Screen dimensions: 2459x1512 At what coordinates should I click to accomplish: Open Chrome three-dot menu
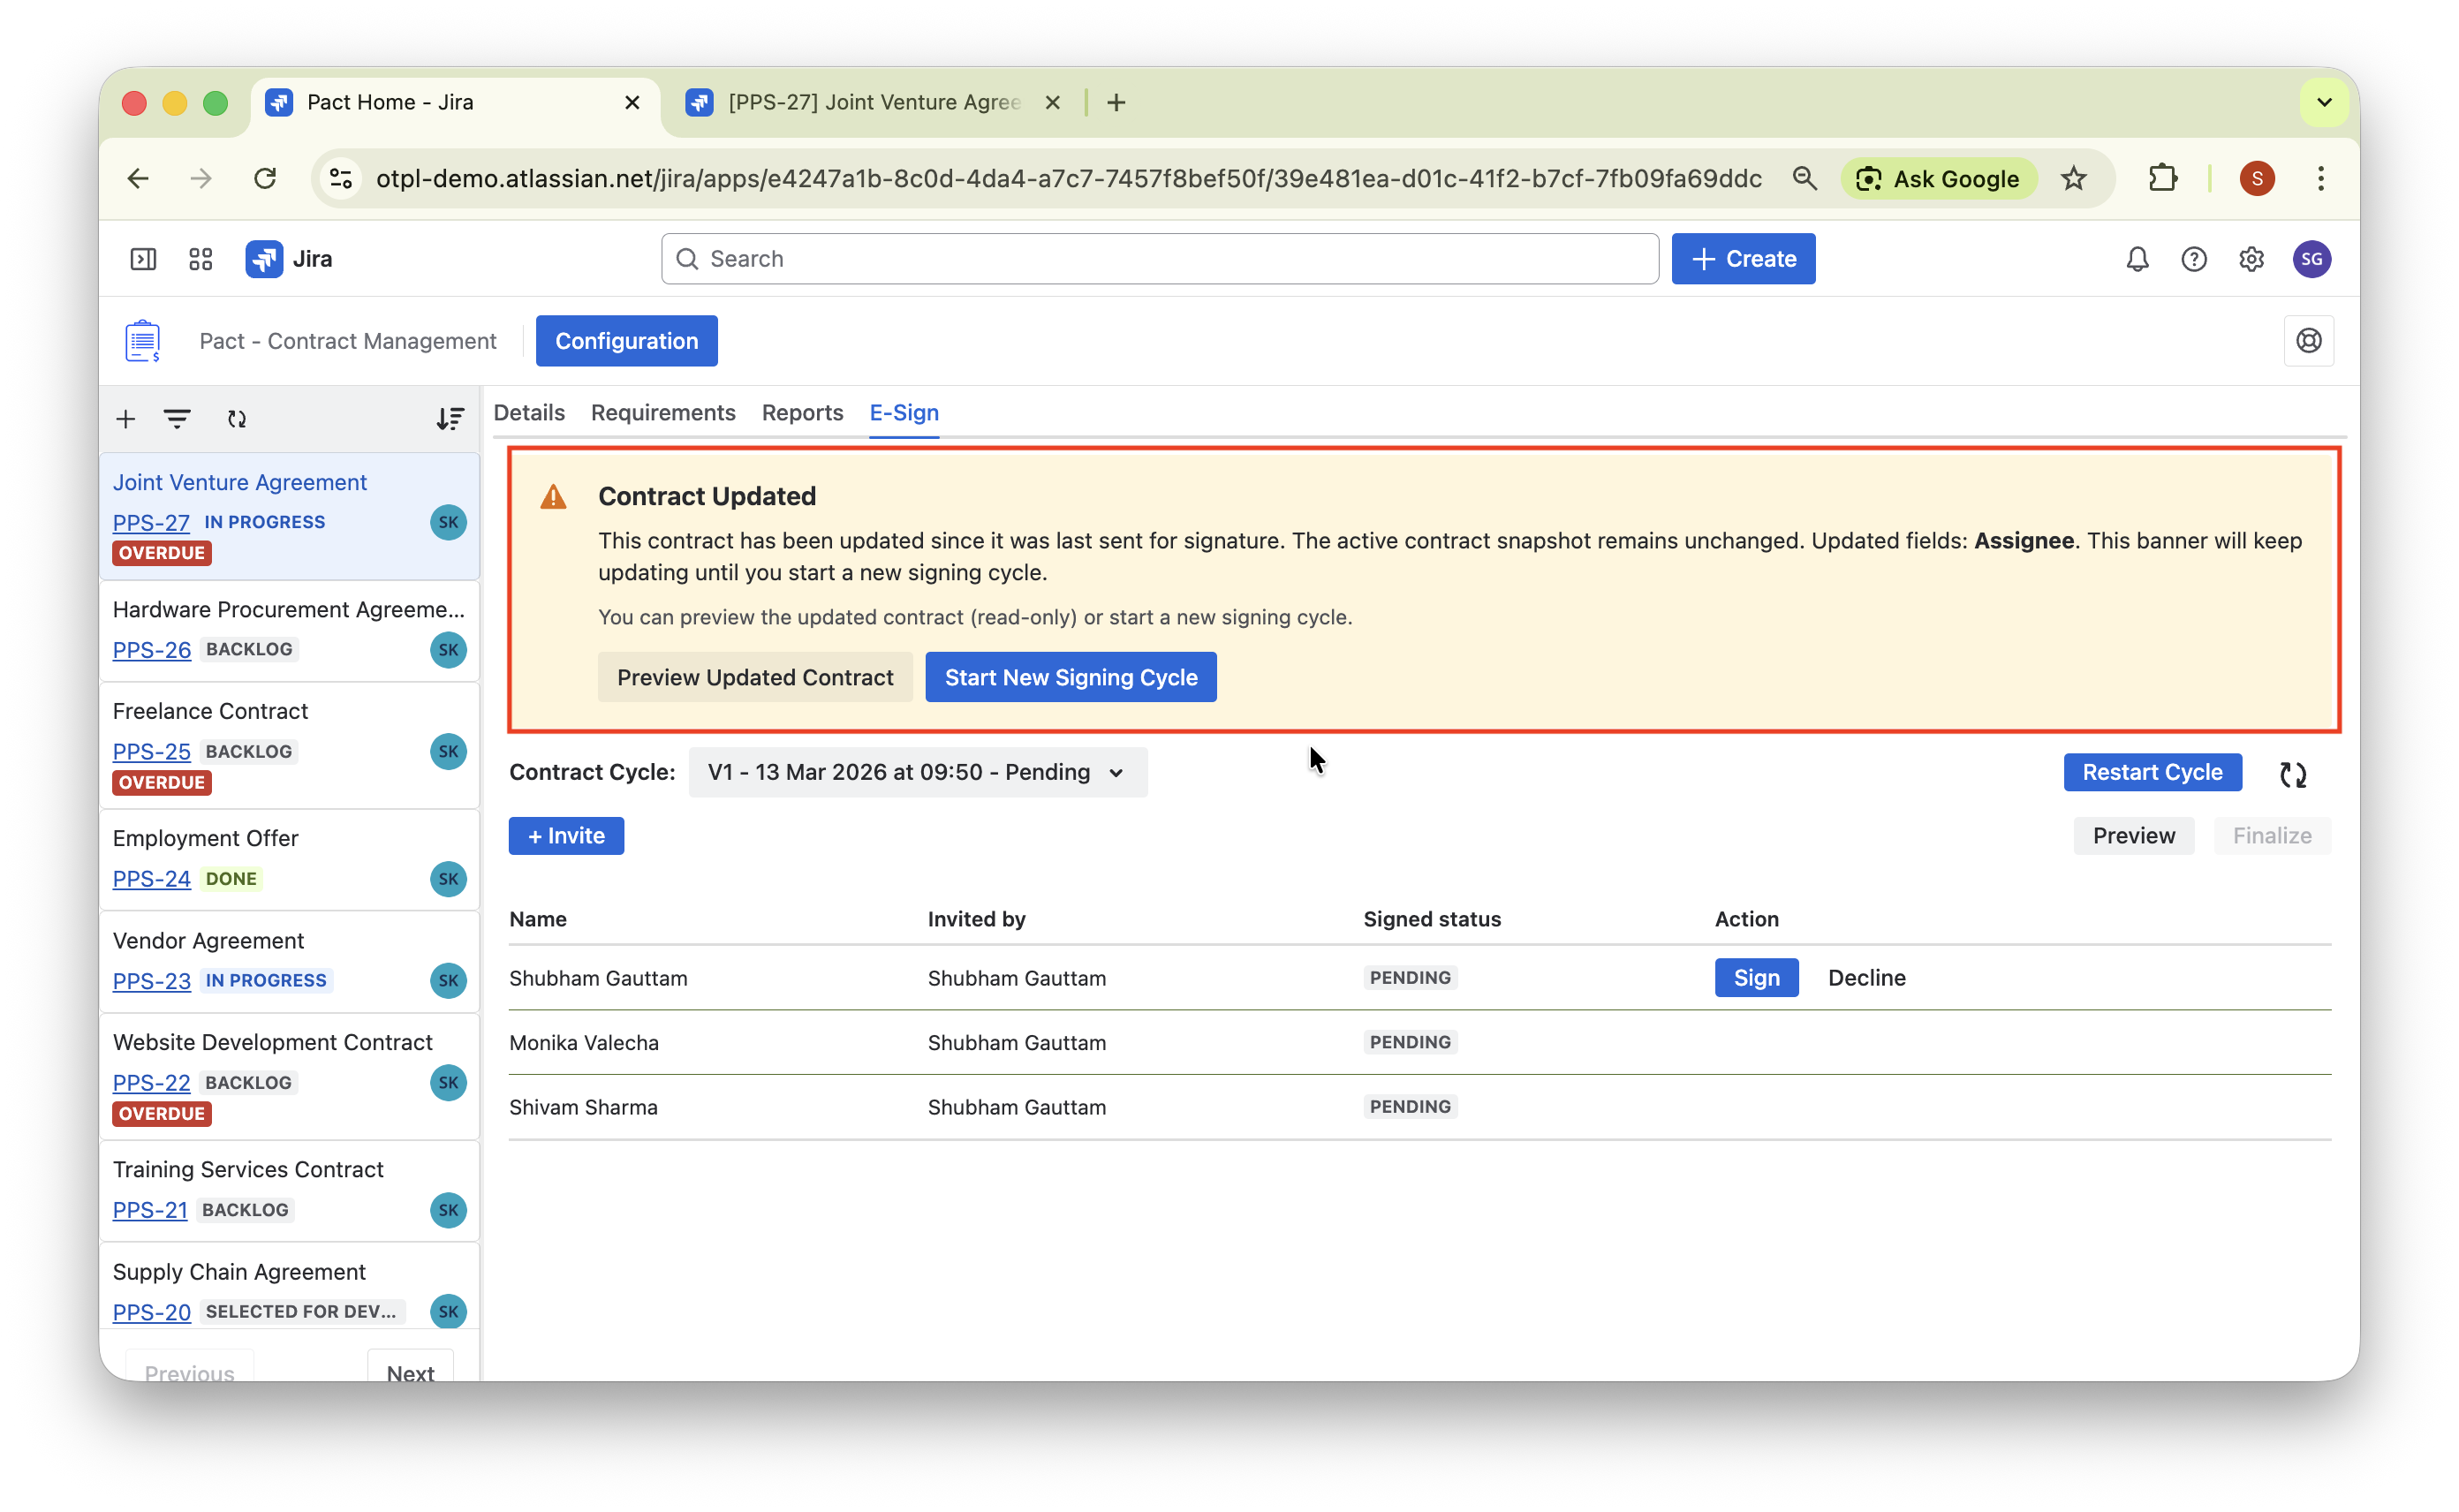point(2320,178)
